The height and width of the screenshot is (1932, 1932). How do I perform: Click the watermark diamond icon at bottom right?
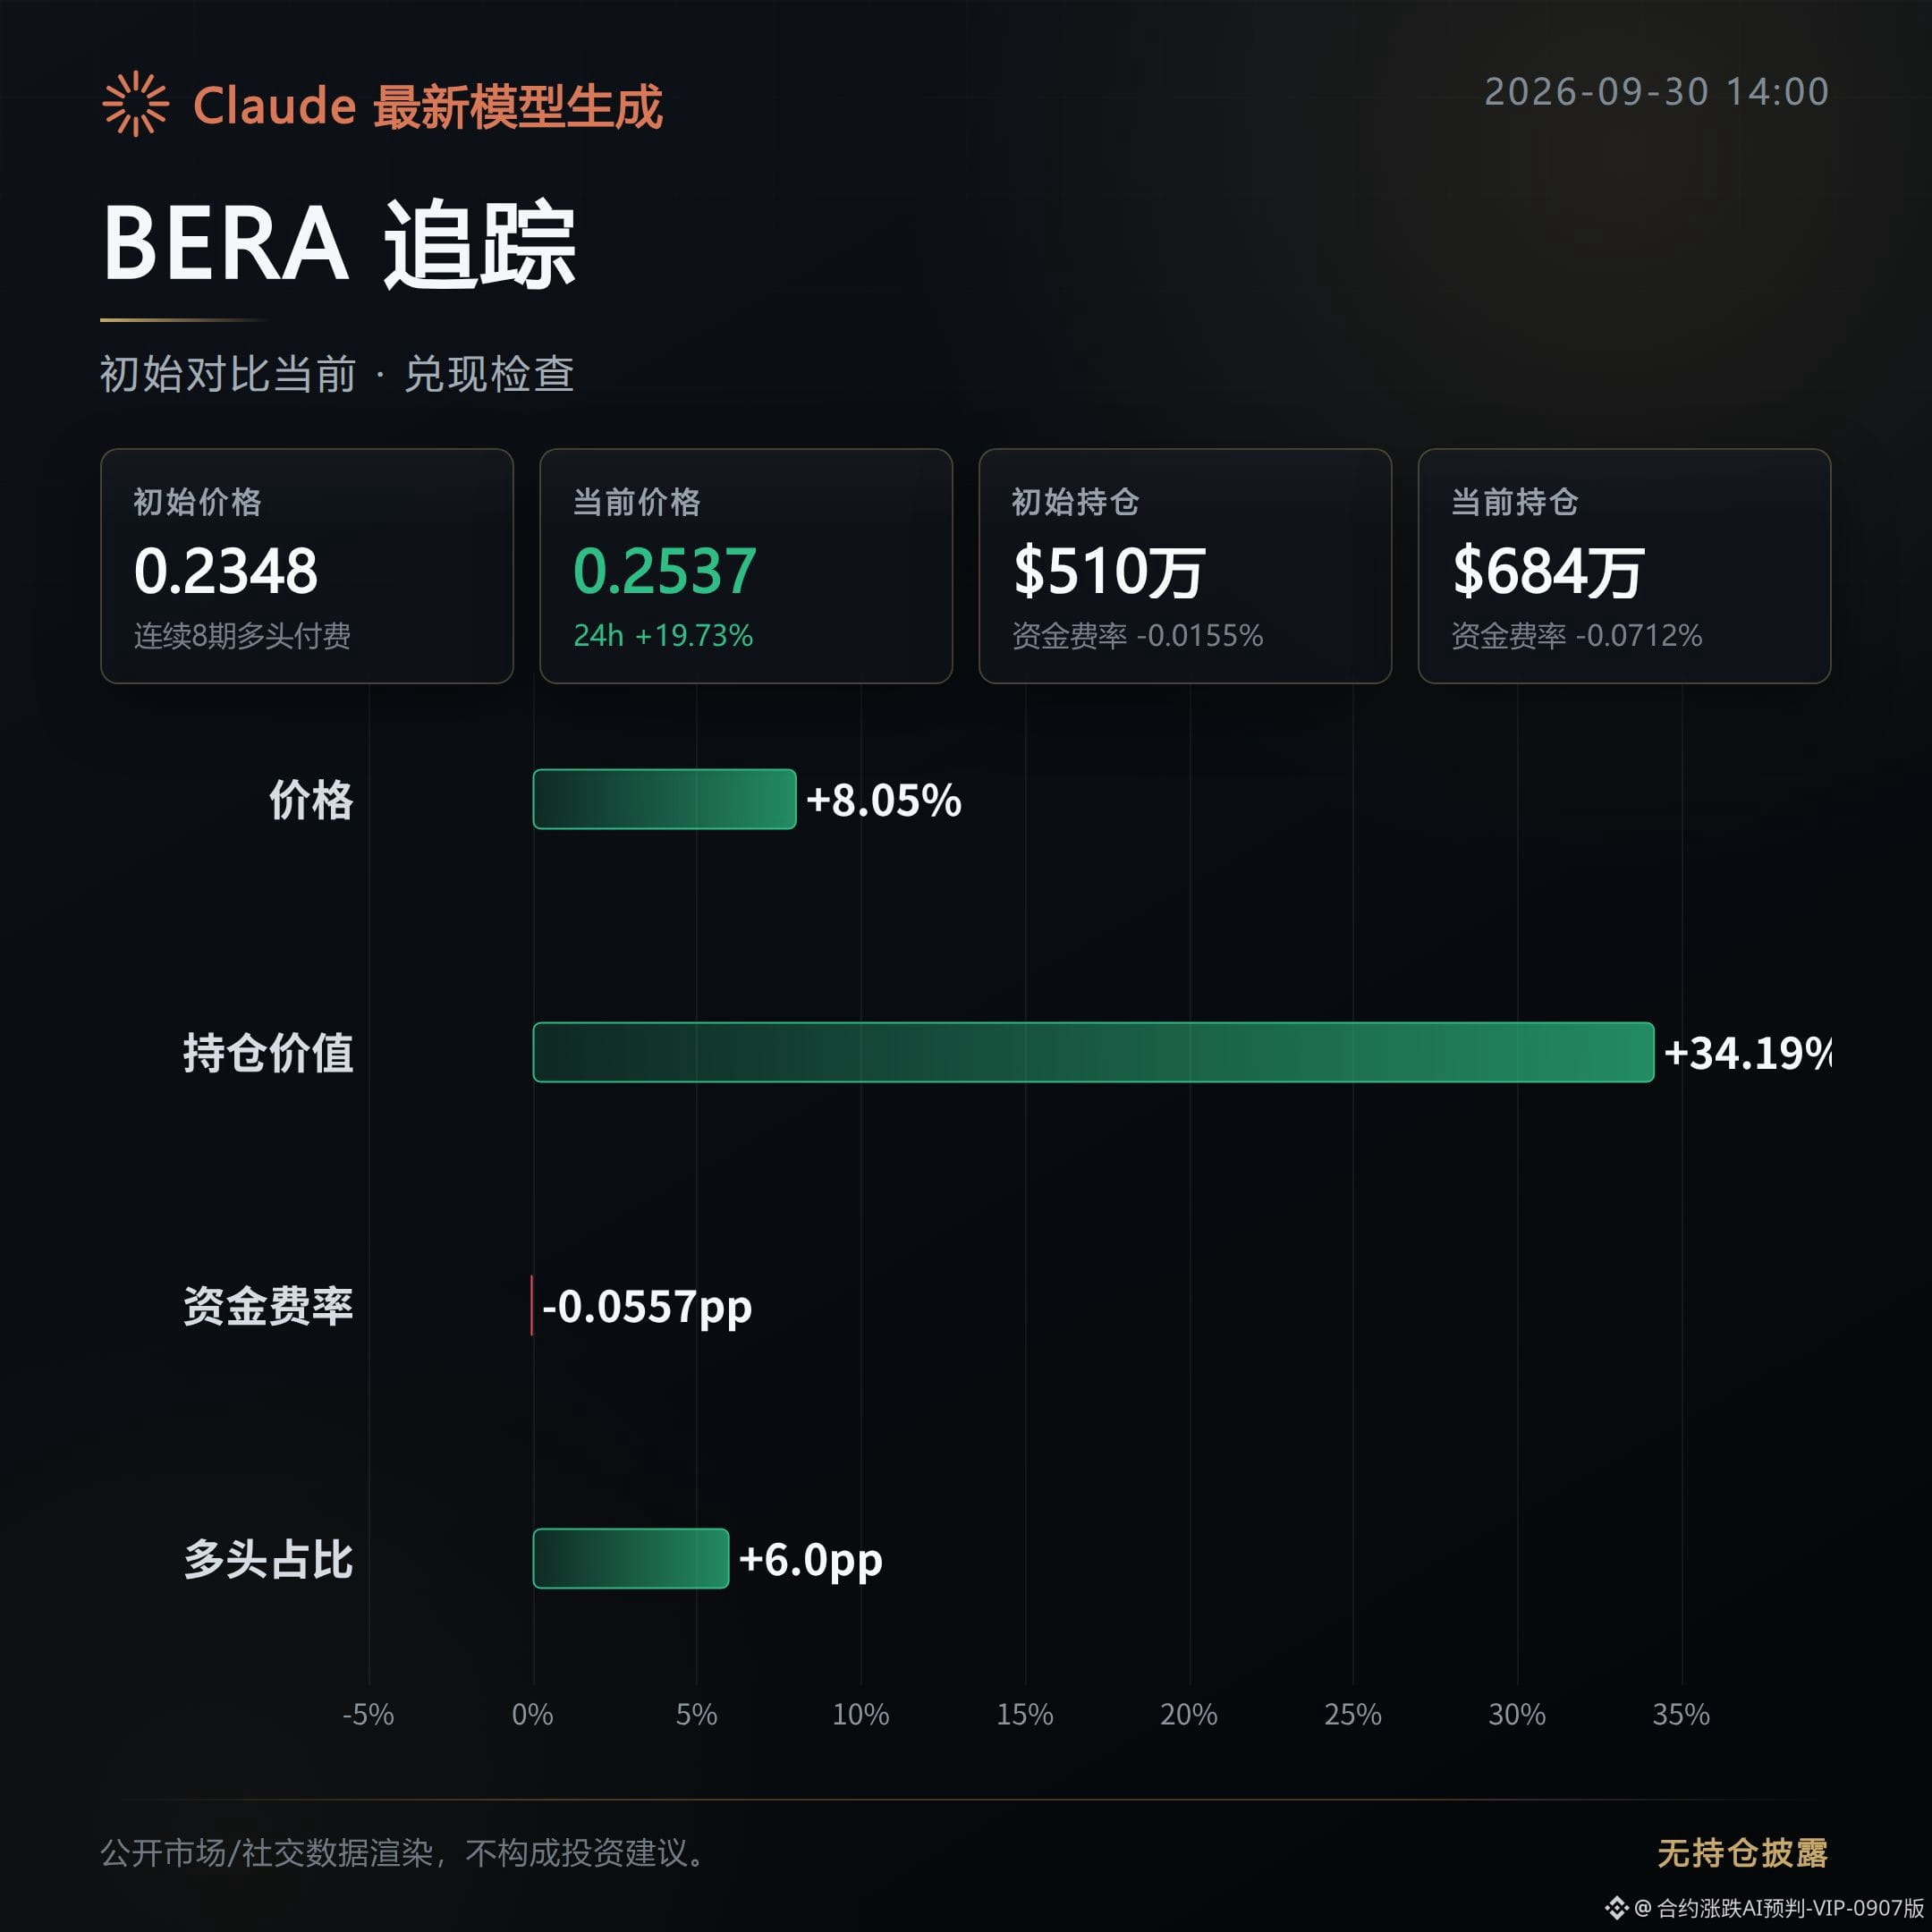1617,1908
